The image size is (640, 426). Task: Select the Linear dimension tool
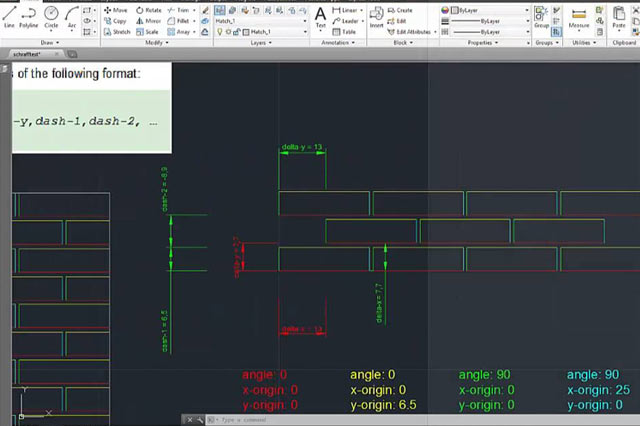(344, 10)
